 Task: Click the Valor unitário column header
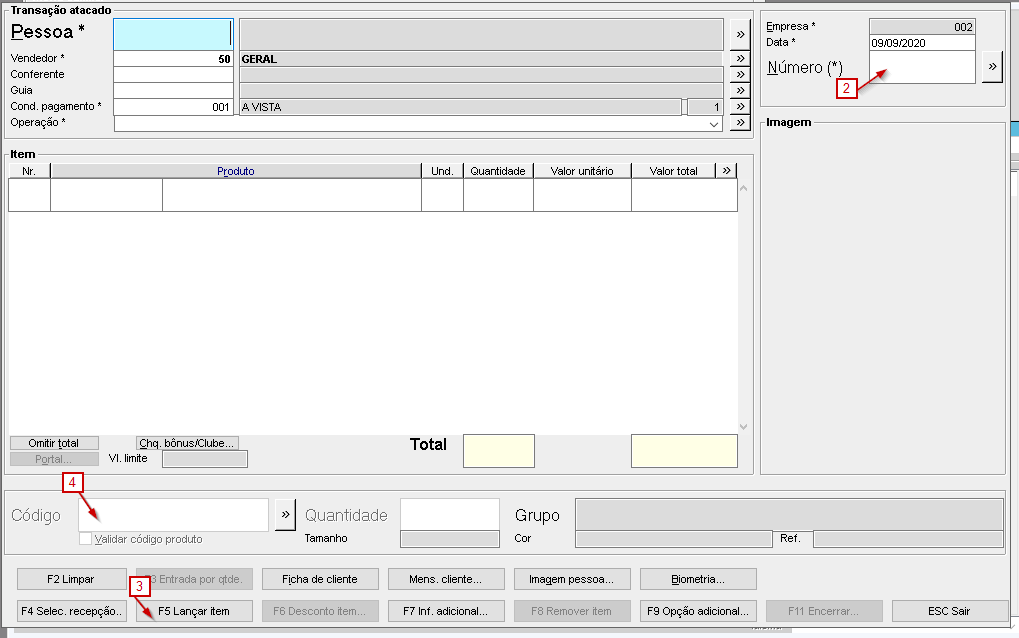(582, 171)
